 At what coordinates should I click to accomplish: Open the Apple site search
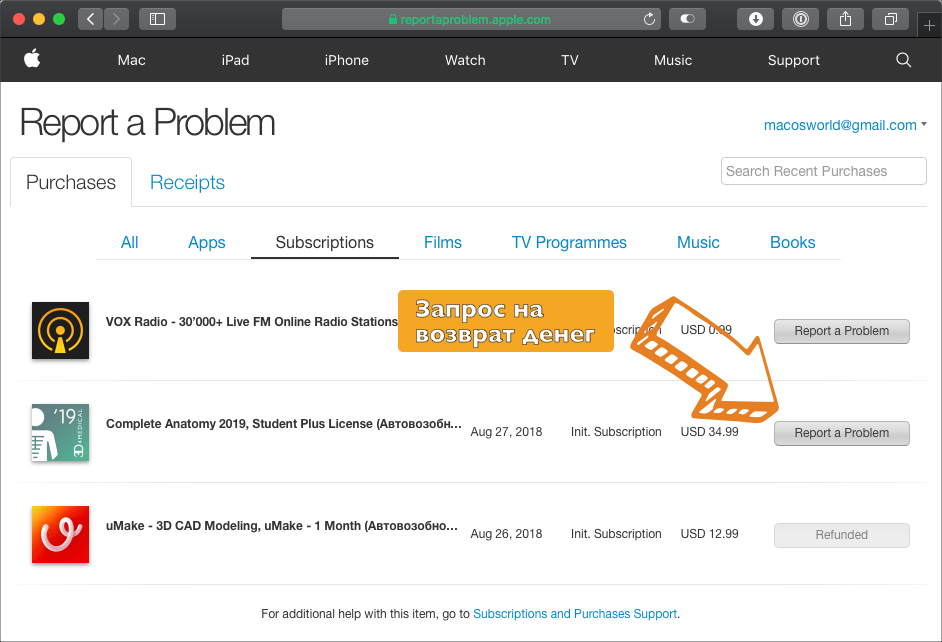904,59
